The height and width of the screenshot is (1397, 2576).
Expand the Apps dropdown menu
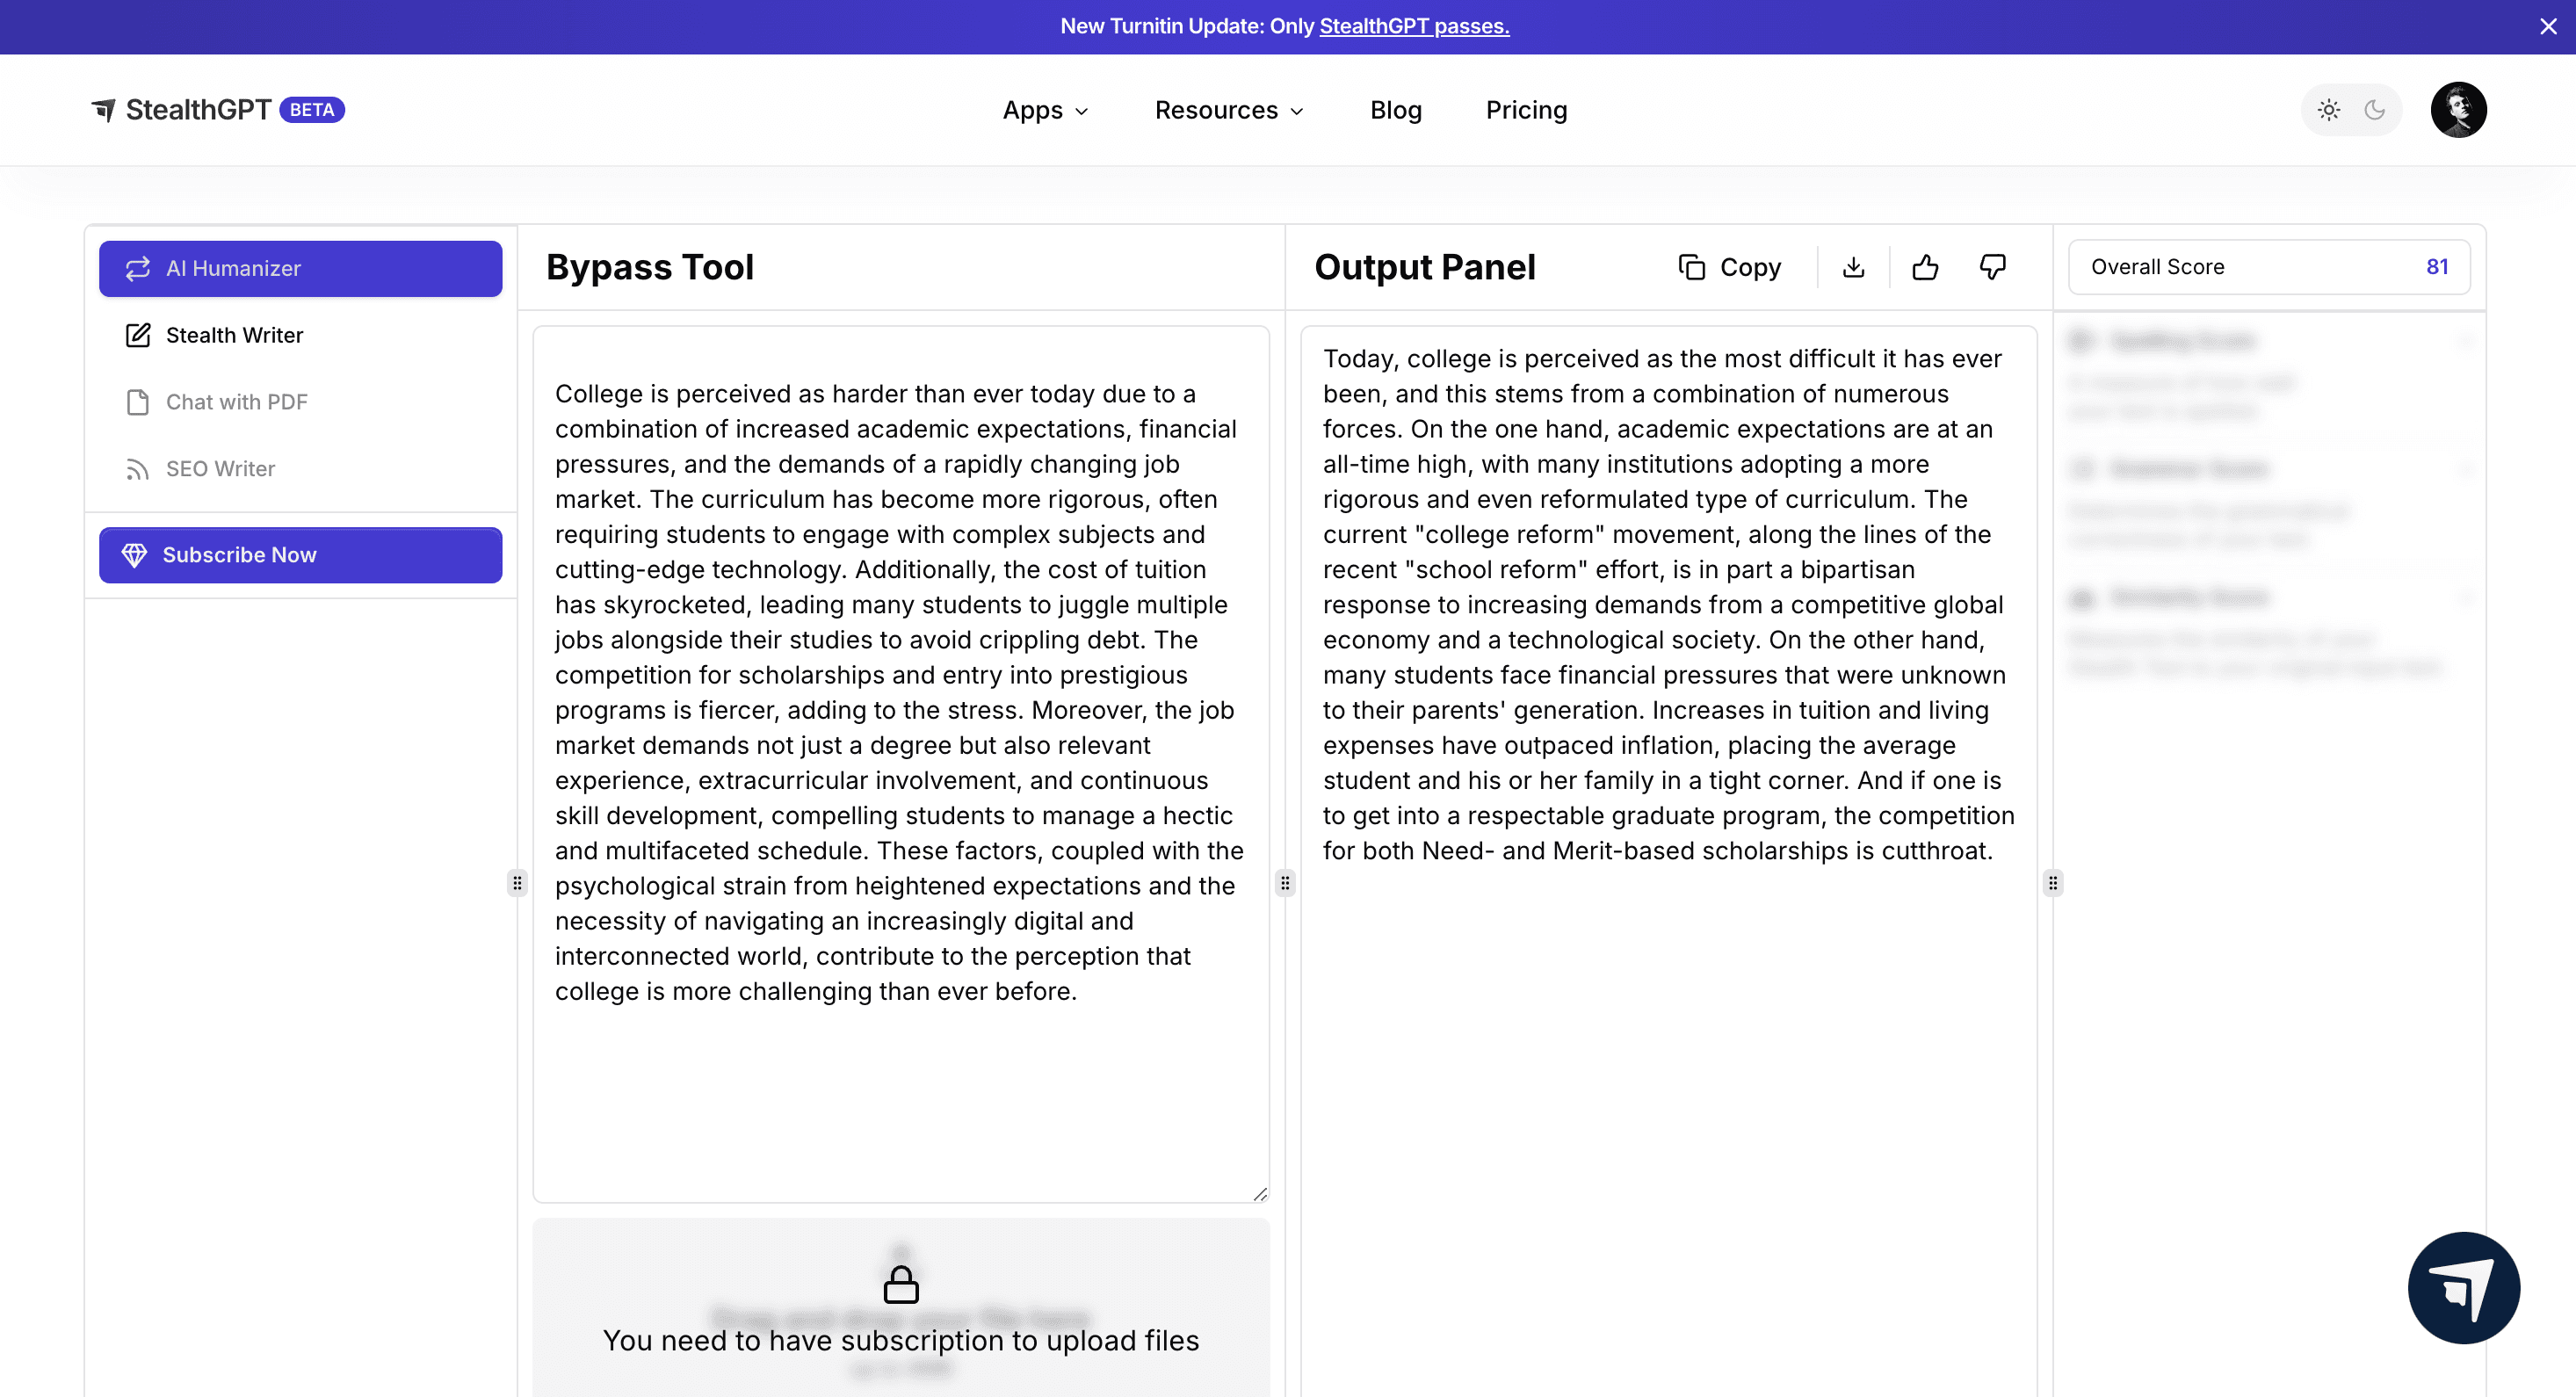(1045, 110)
